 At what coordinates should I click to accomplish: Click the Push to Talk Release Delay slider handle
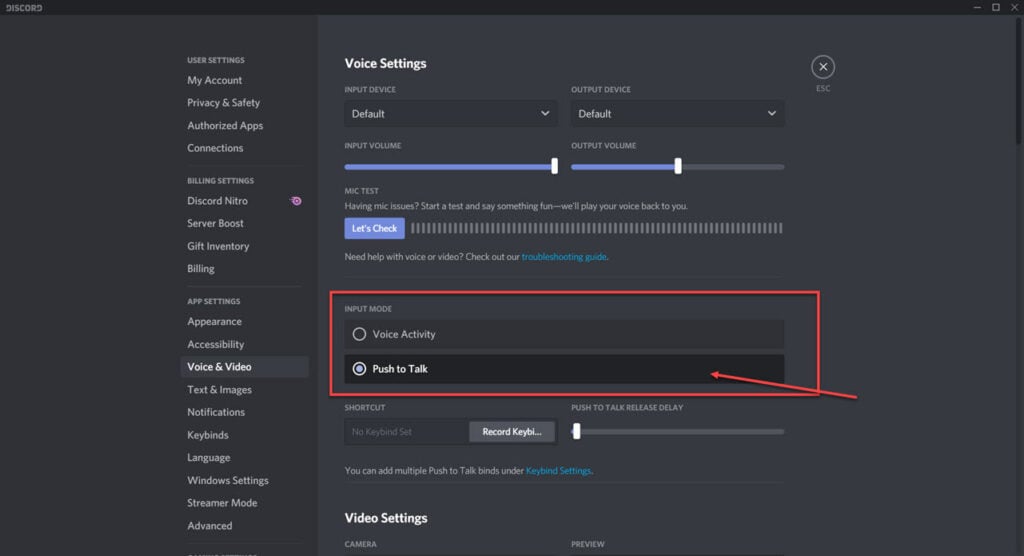coord(577,431)
